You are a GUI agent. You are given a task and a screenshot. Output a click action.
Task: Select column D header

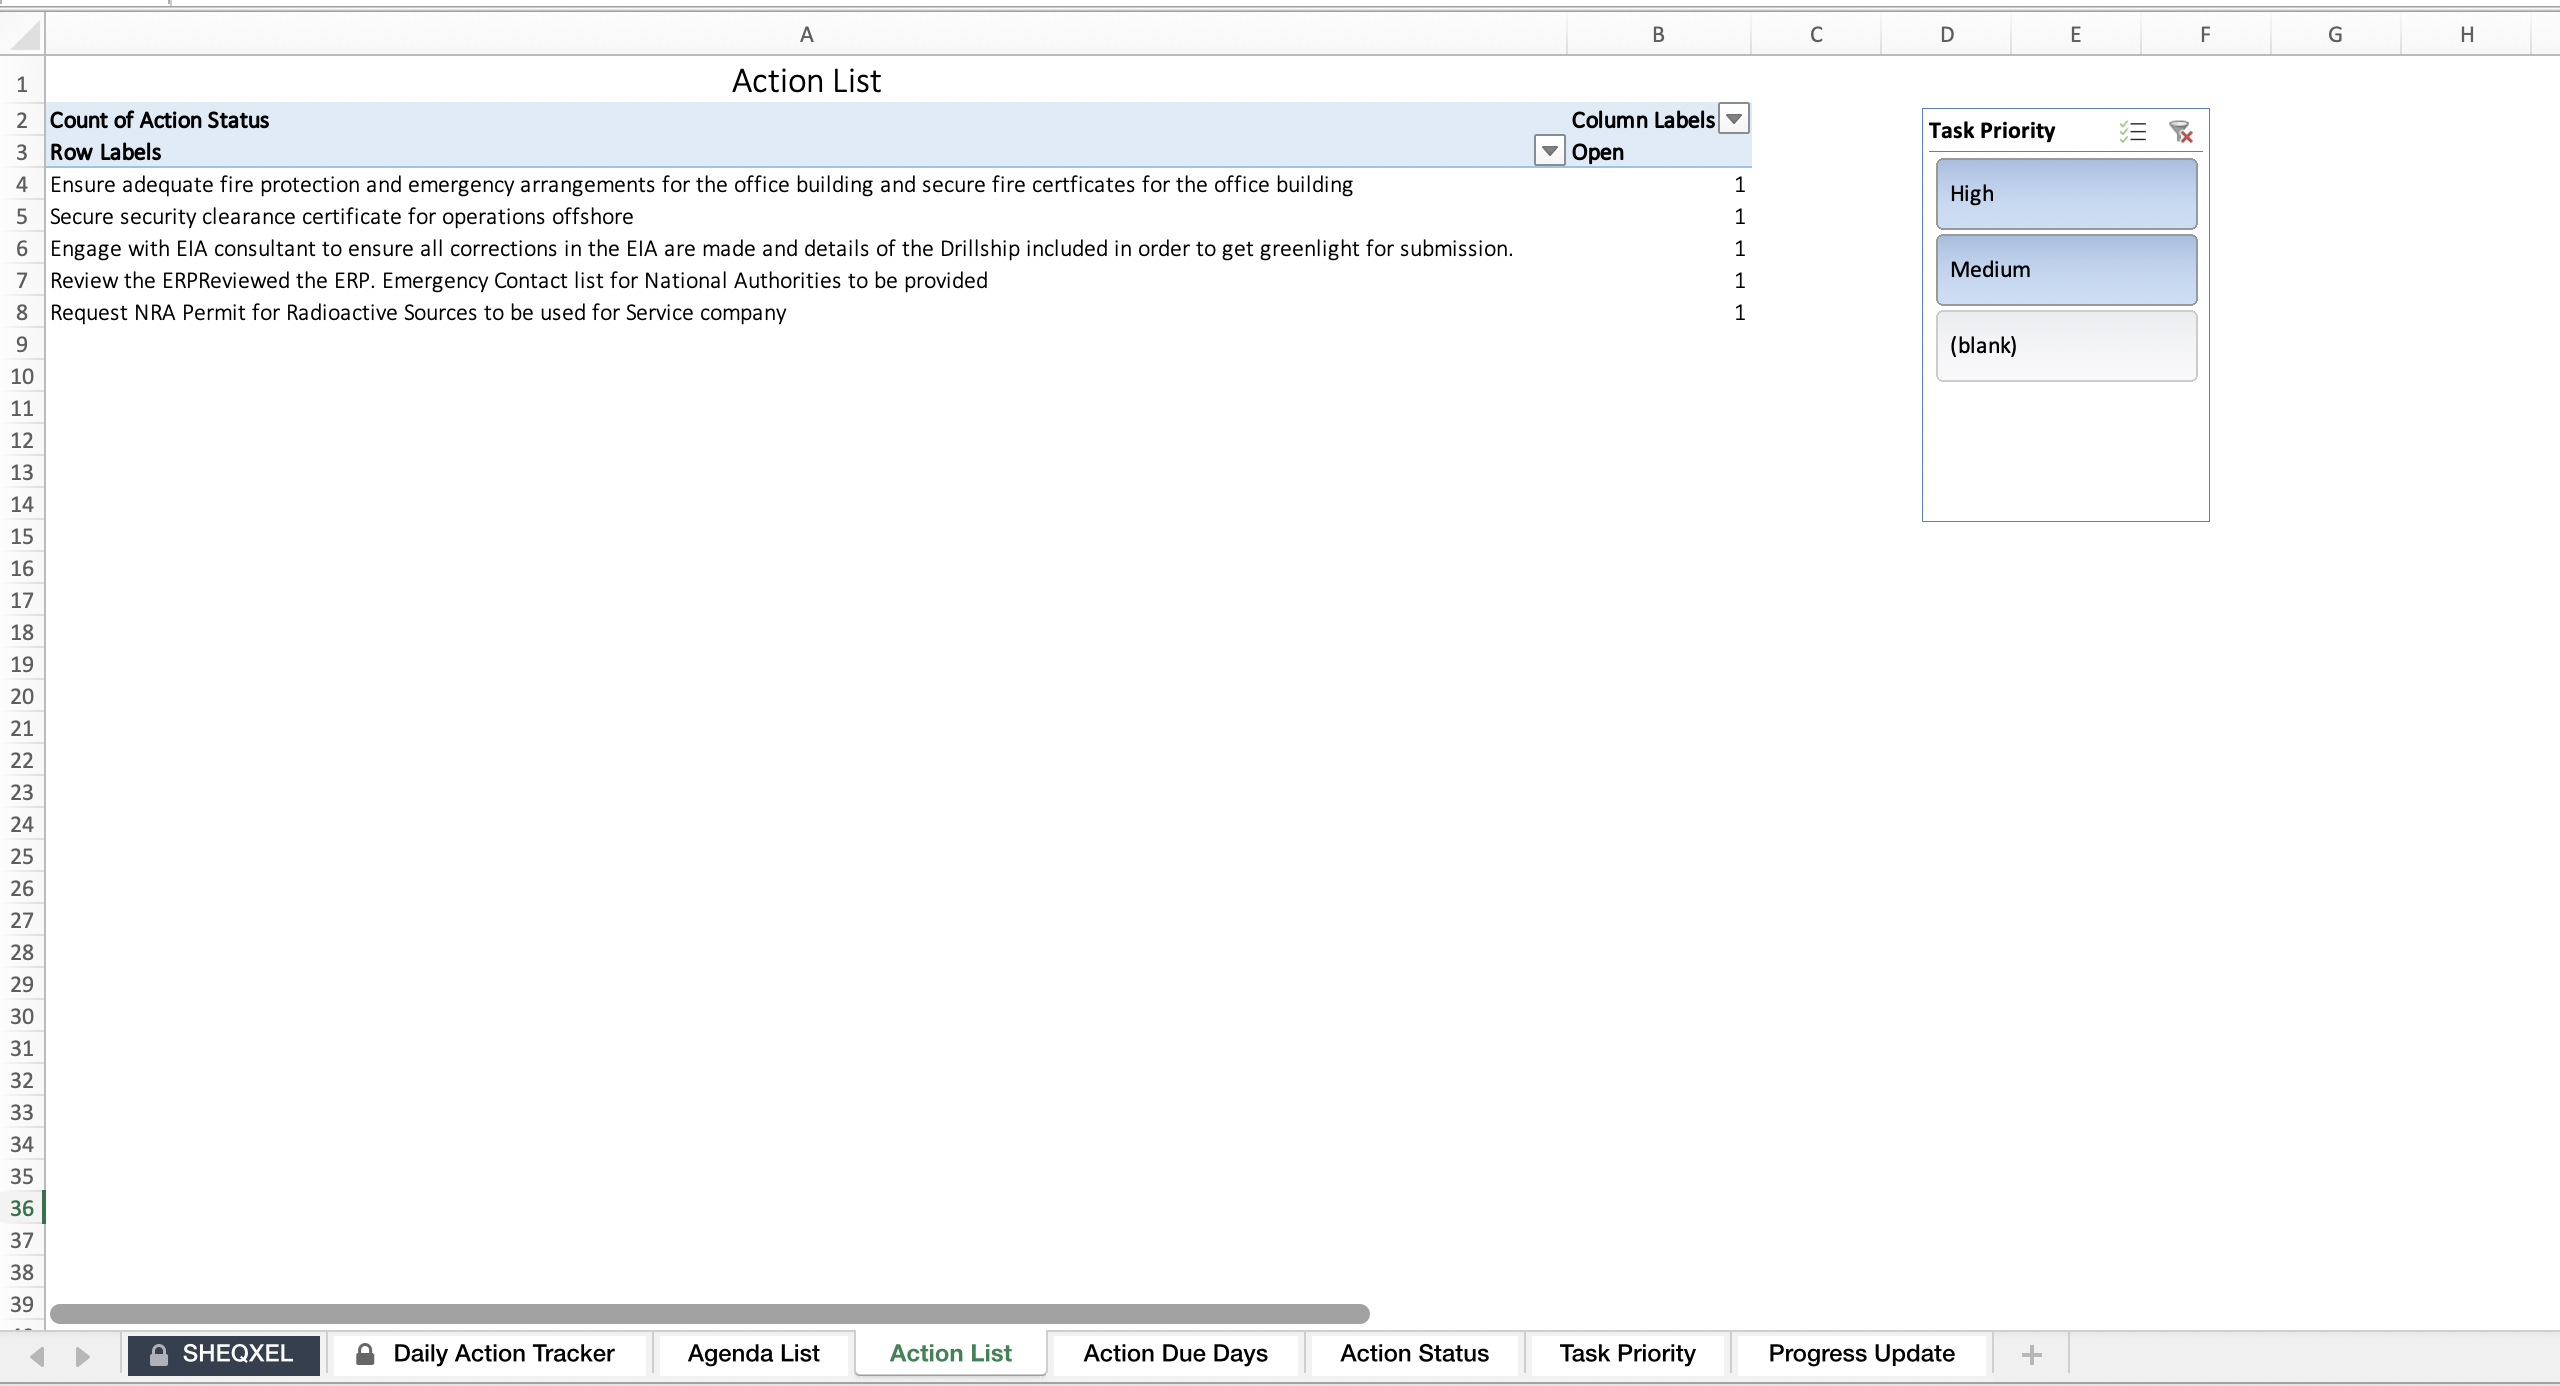[1946, 35]
